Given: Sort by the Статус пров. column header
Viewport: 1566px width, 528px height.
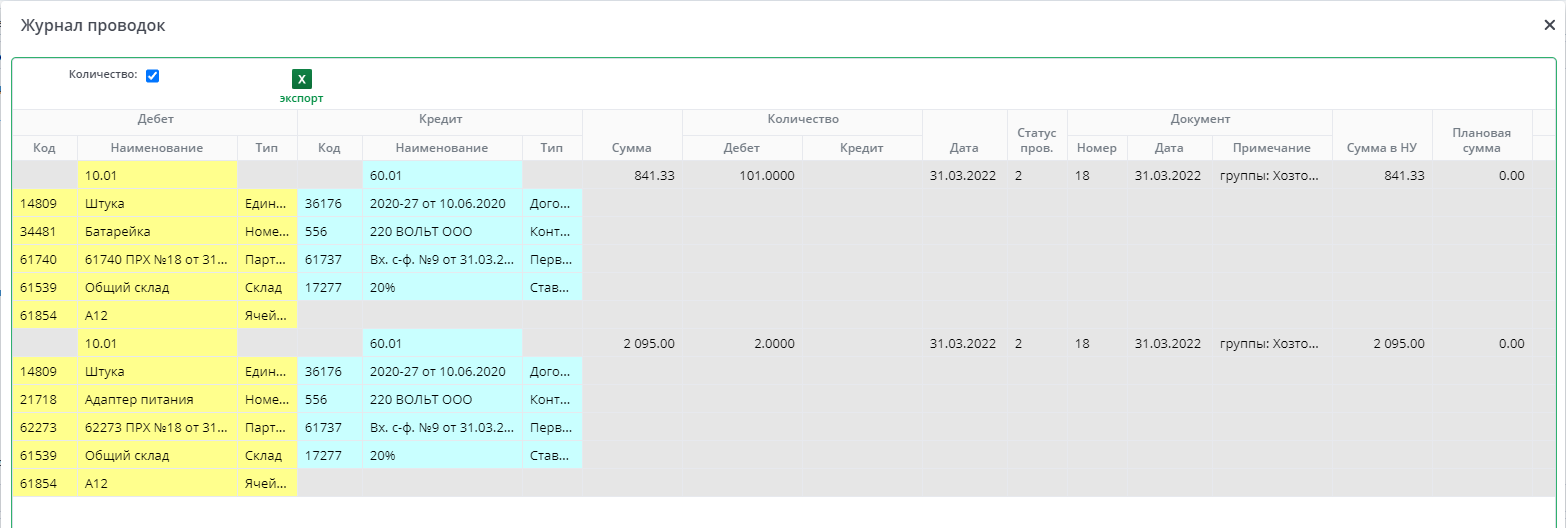Looking at the screenshot, I should point(1036,141).
